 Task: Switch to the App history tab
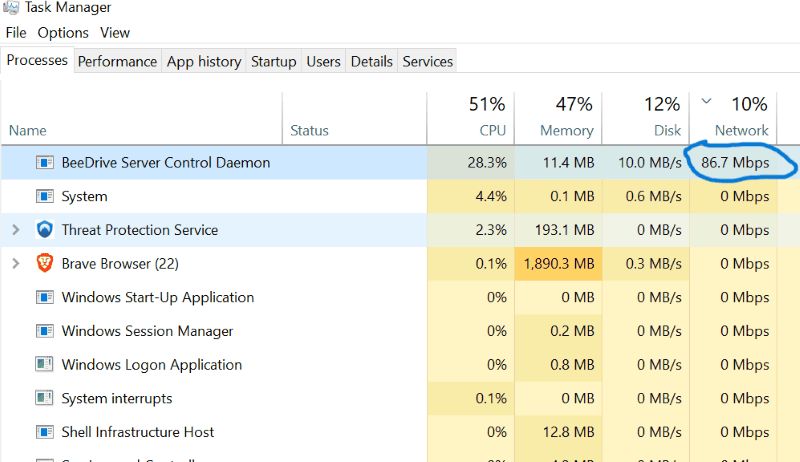tap(204, 62)
